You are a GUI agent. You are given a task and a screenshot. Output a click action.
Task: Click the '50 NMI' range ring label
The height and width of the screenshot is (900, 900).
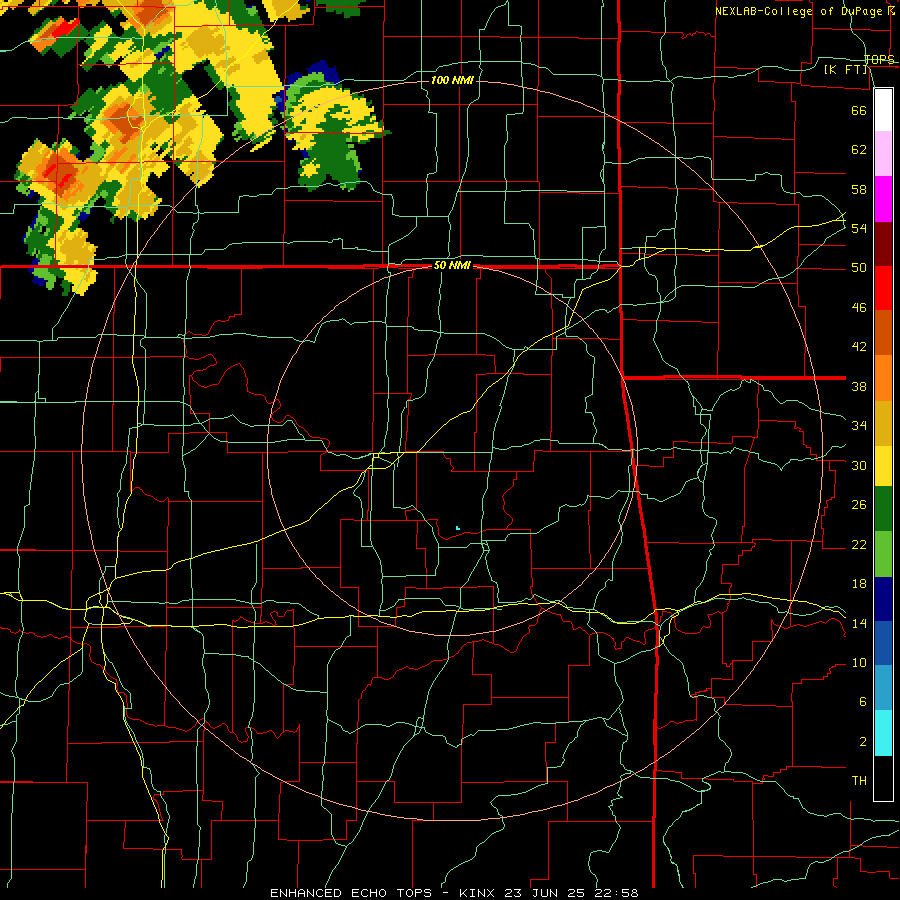[x=452, y=265]
